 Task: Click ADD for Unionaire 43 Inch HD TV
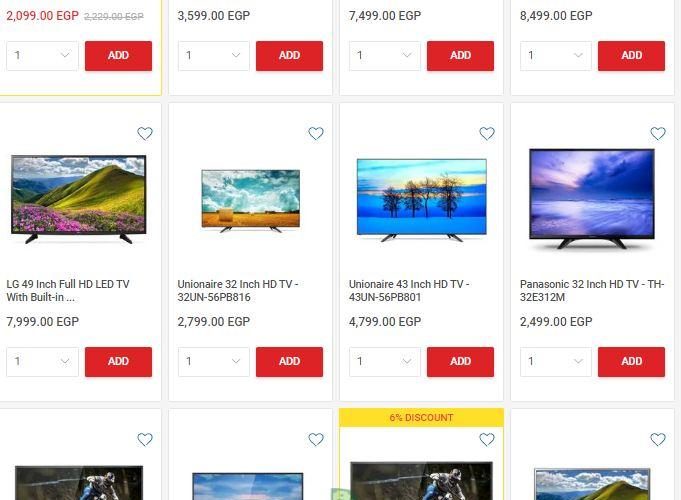[460, 361]
